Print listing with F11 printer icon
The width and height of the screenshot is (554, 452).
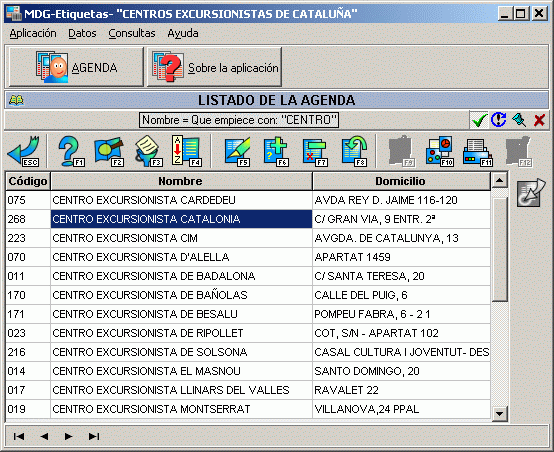478,152
